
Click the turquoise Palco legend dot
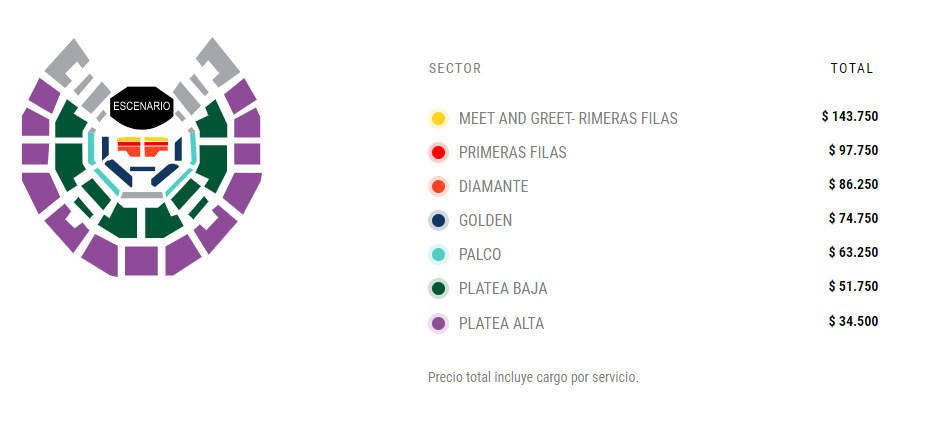click(437, 254)
